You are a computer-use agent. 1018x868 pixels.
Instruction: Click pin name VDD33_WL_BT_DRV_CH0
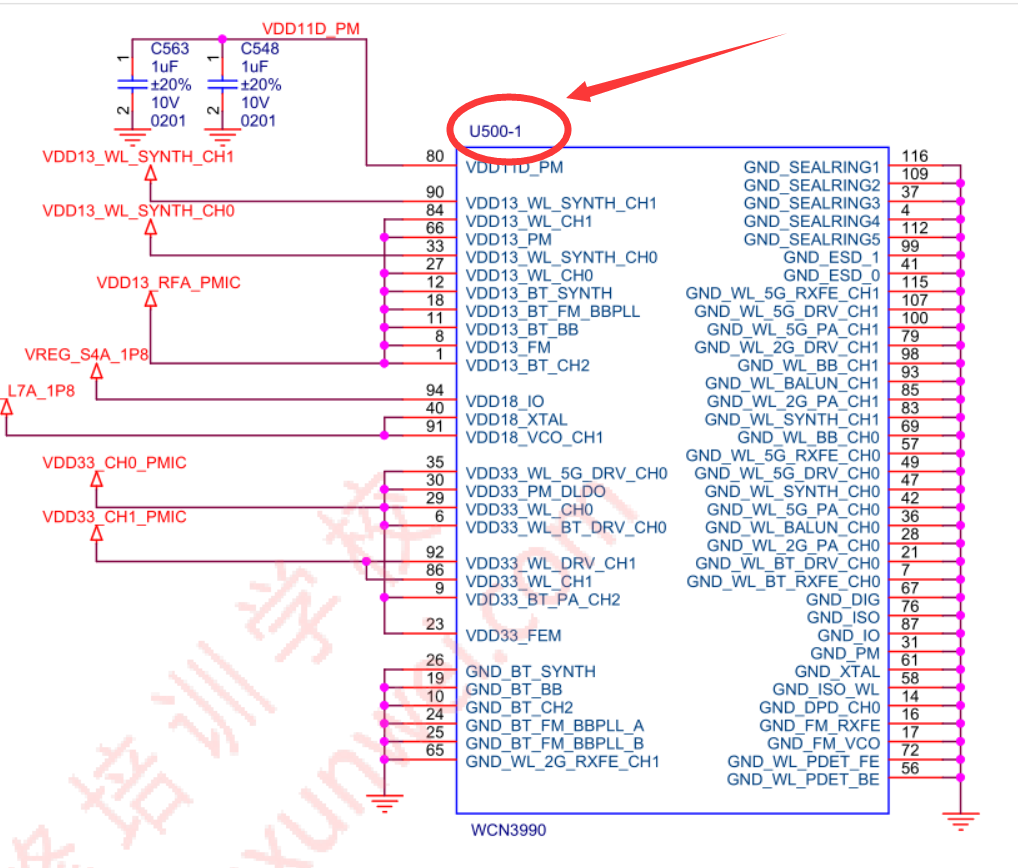pos(566,527)
